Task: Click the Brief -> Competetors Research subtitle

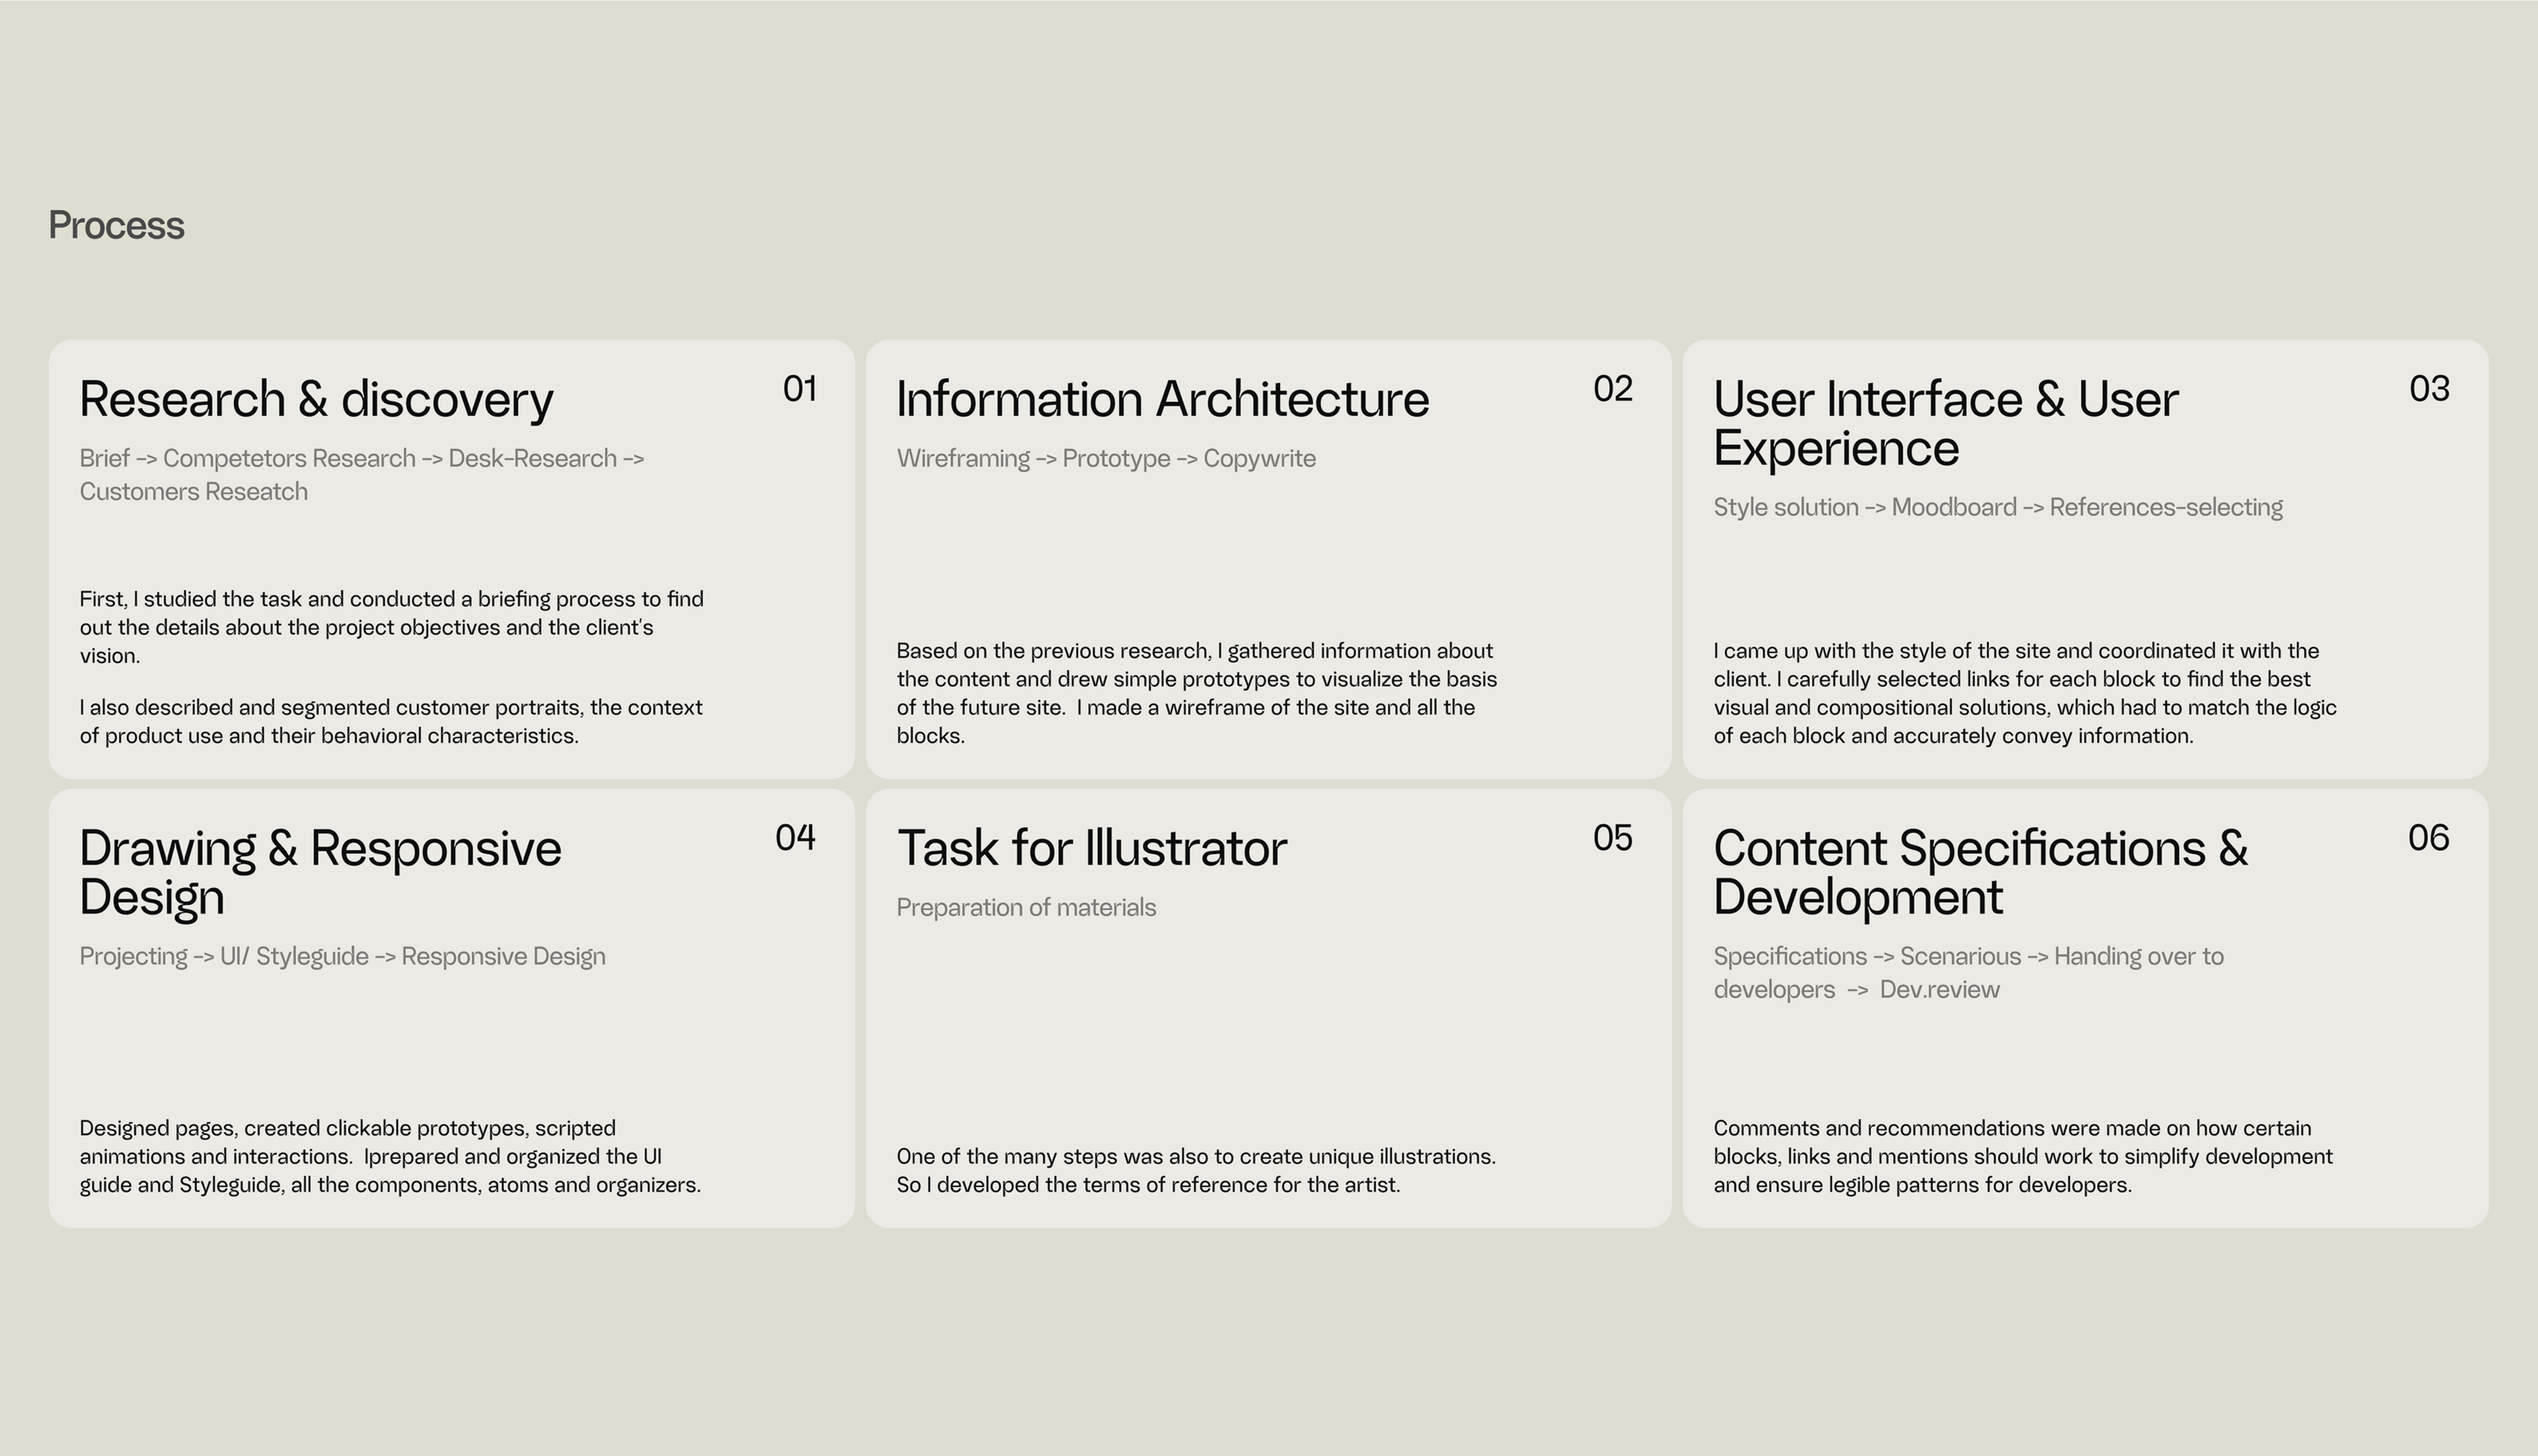Action: [361, 475]
